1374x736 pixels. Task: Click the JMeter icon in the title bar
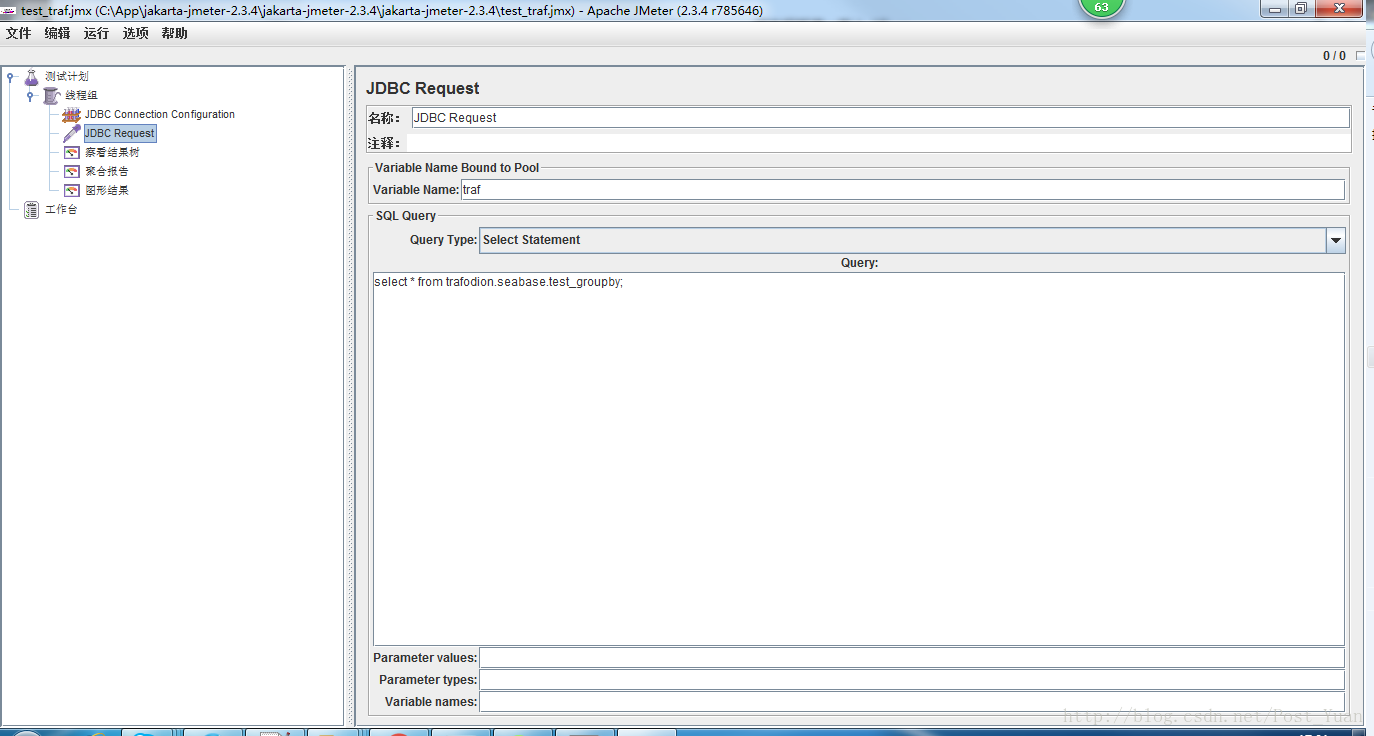click(x=10, y=9)
